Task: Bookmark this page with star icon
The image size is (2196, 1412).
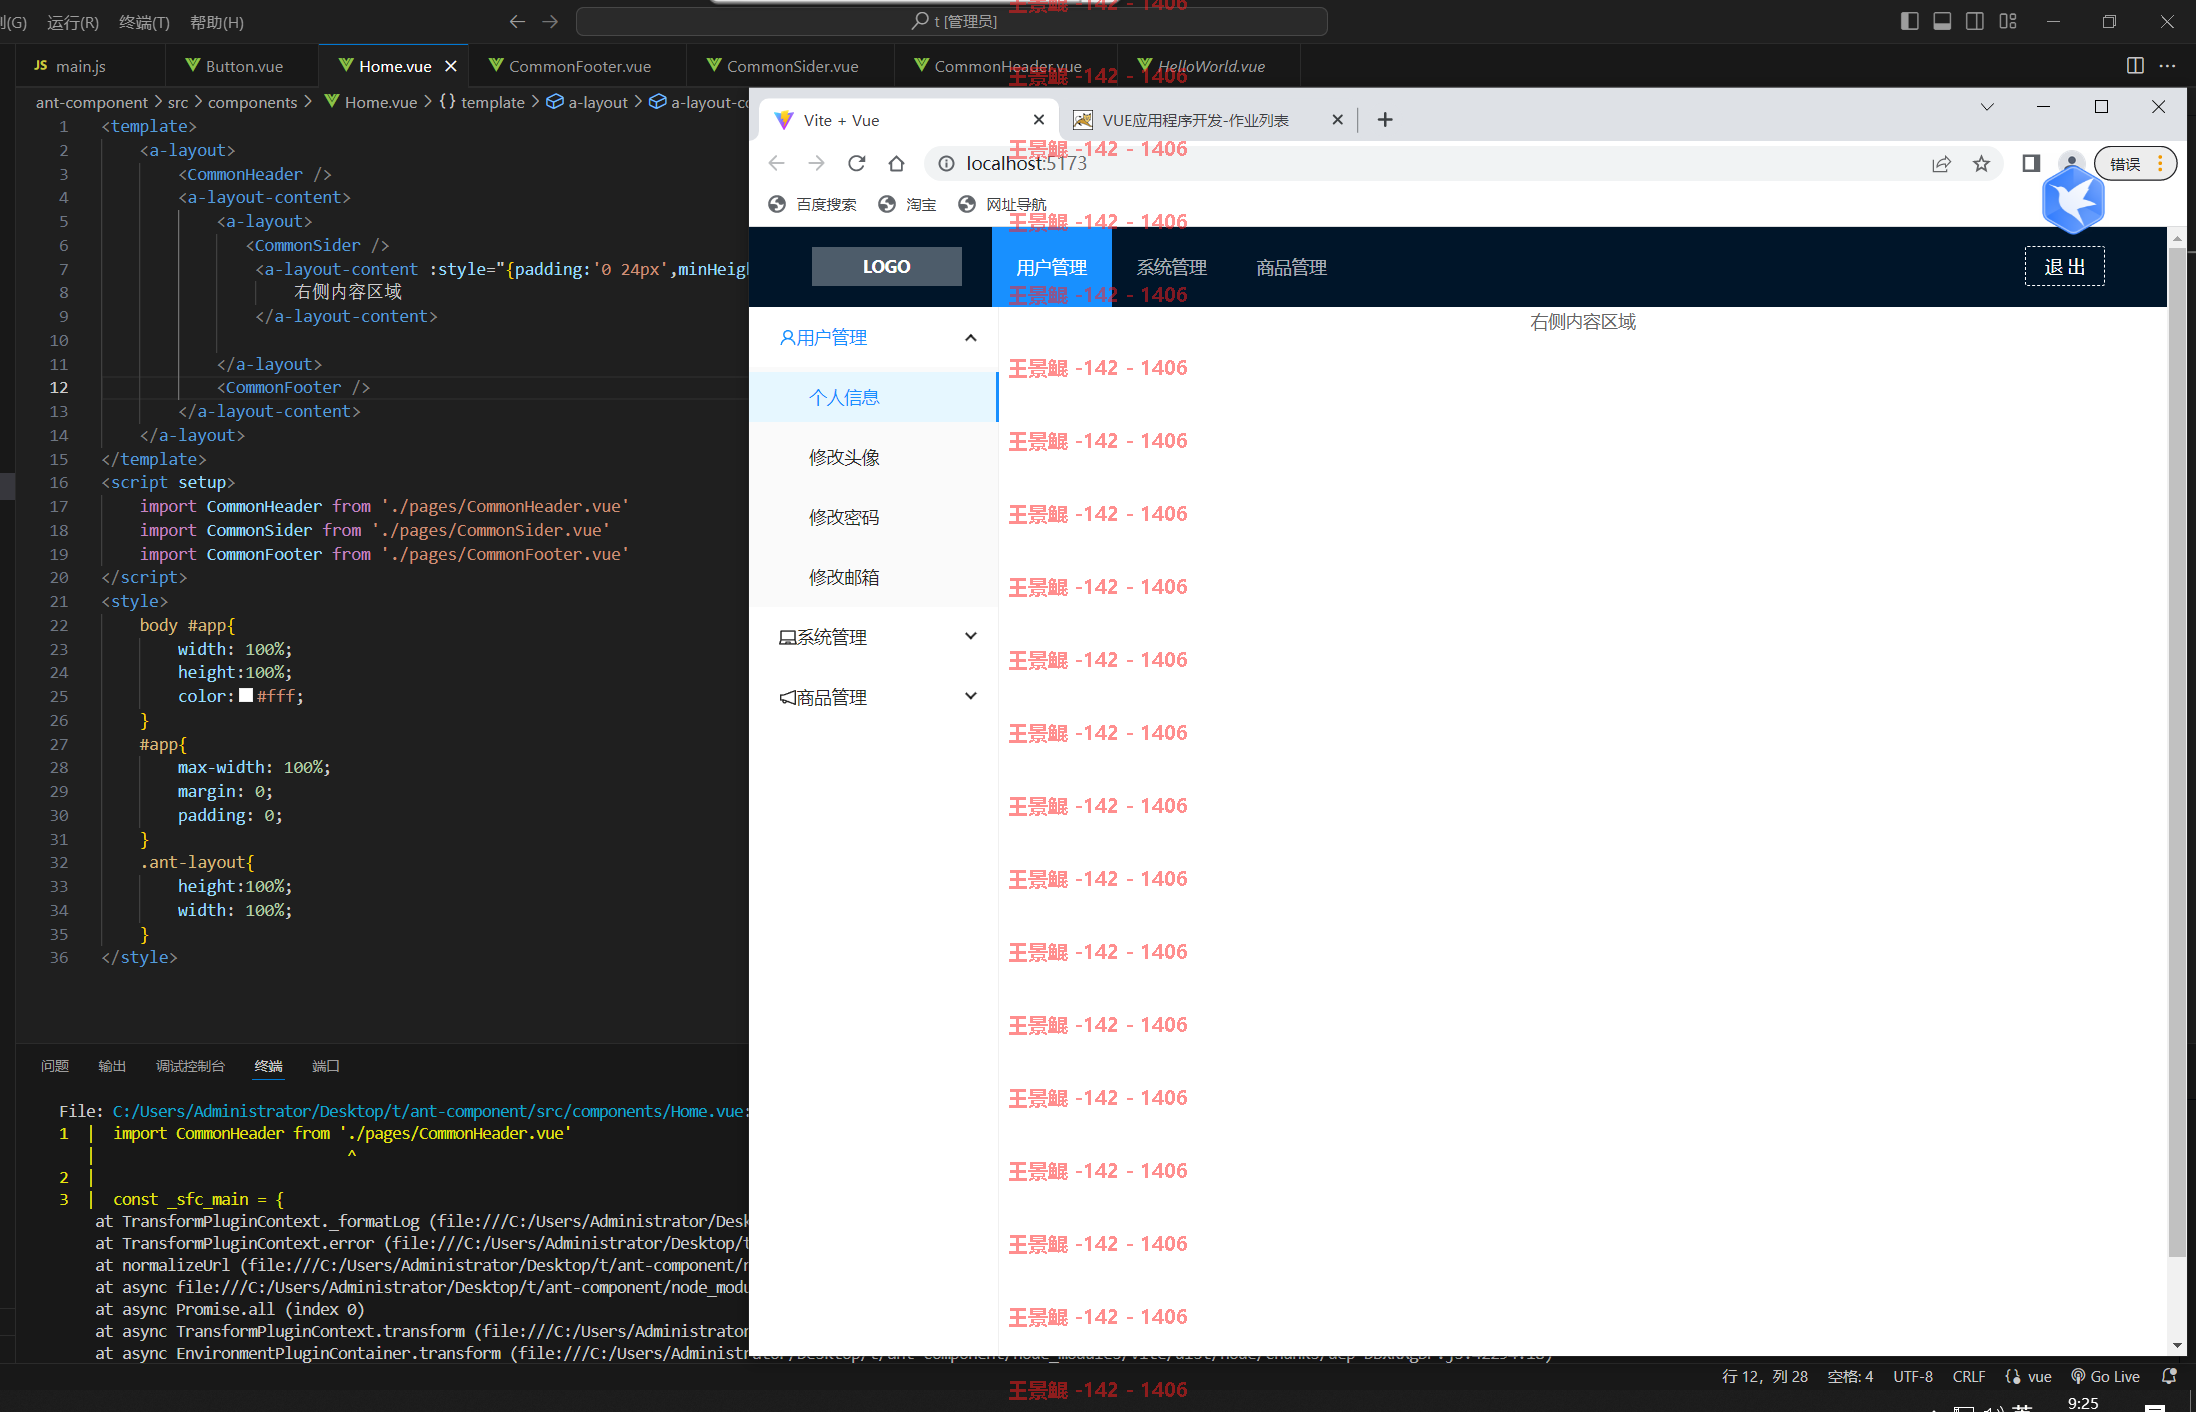Action: [1981, 163]
